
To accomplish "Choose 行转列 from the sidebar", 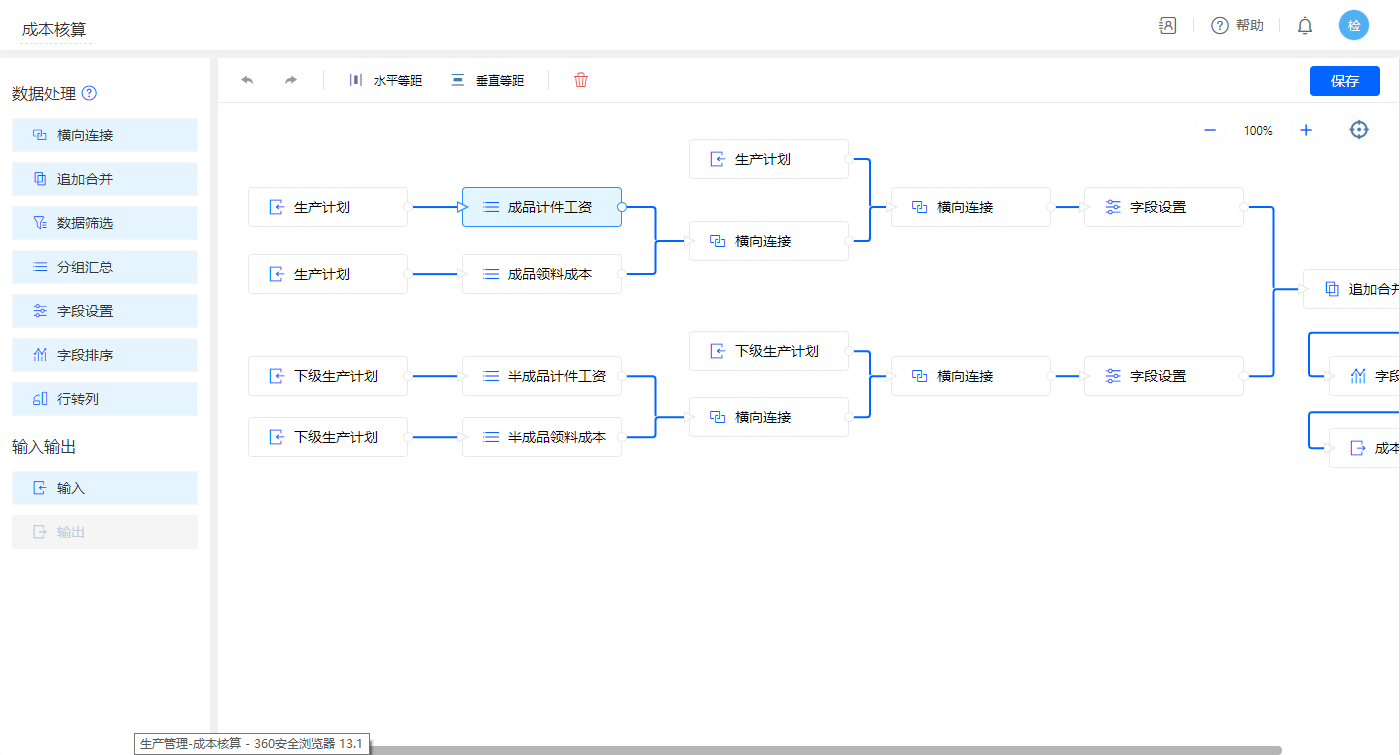I will click(105, 399).
